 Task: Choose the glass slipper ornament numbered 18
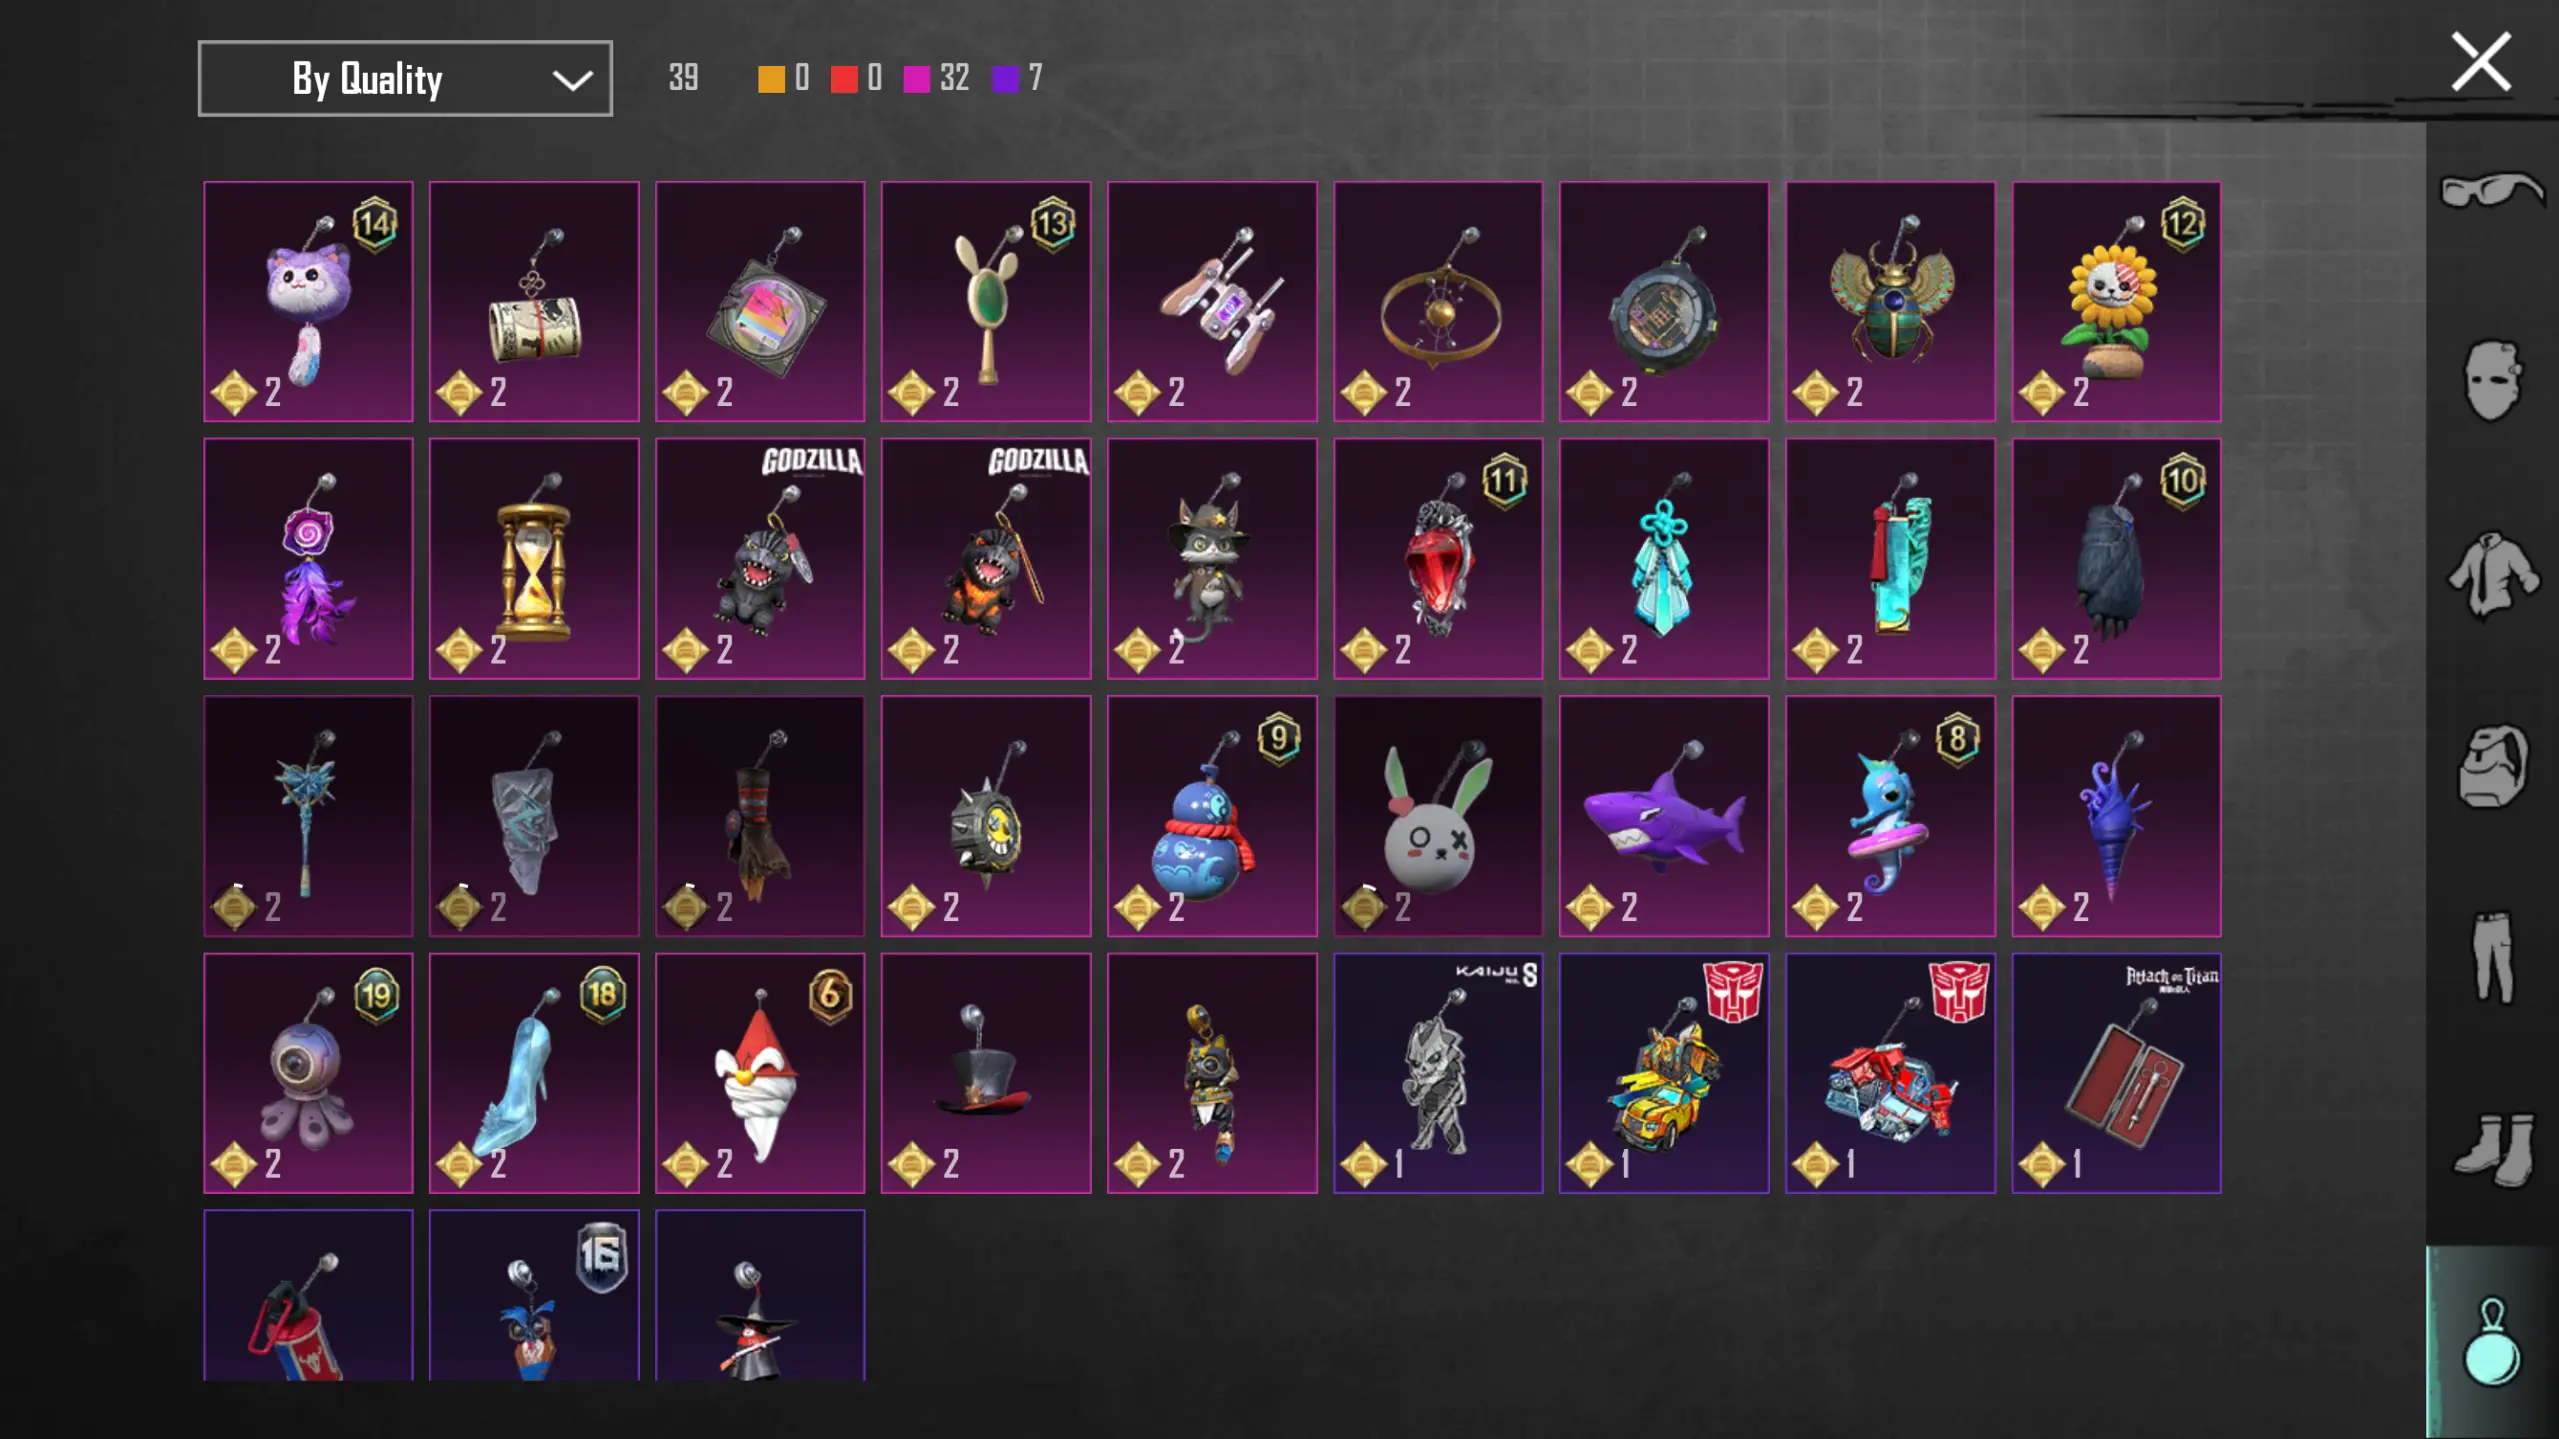(534, 1073)
